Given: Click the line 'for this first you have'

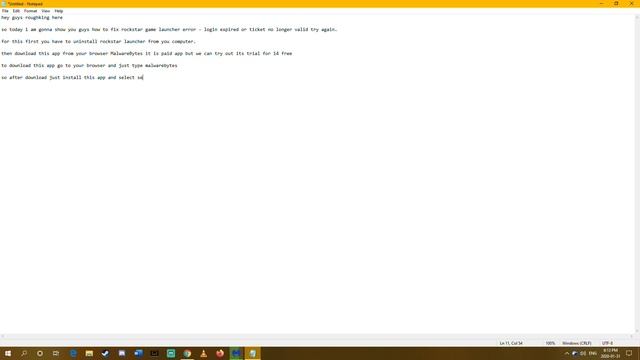Looking at the screenshot, I should (x=98, y=41).
